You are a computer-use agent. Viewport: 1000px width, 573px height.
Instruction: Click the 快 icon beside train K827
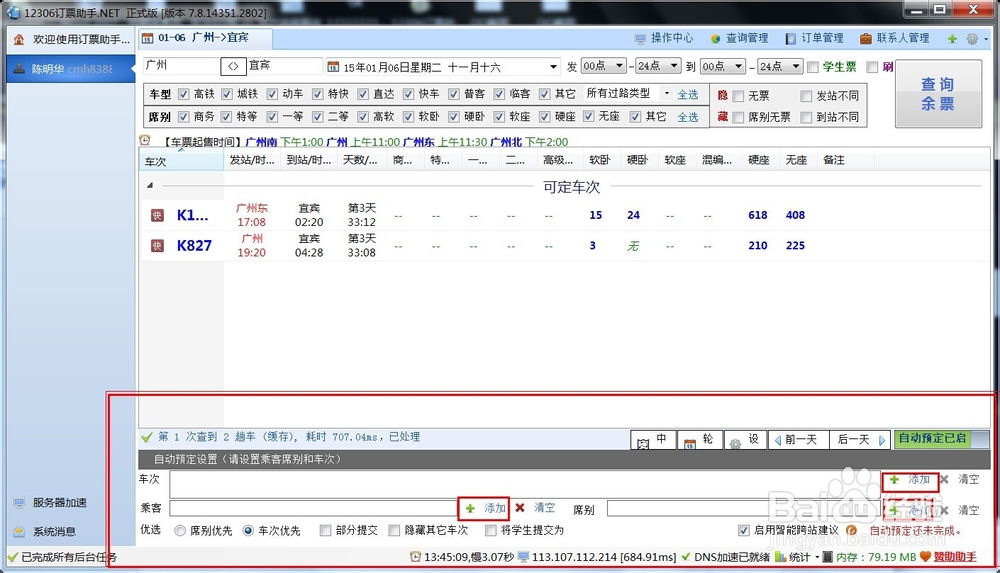click(157, 246)
